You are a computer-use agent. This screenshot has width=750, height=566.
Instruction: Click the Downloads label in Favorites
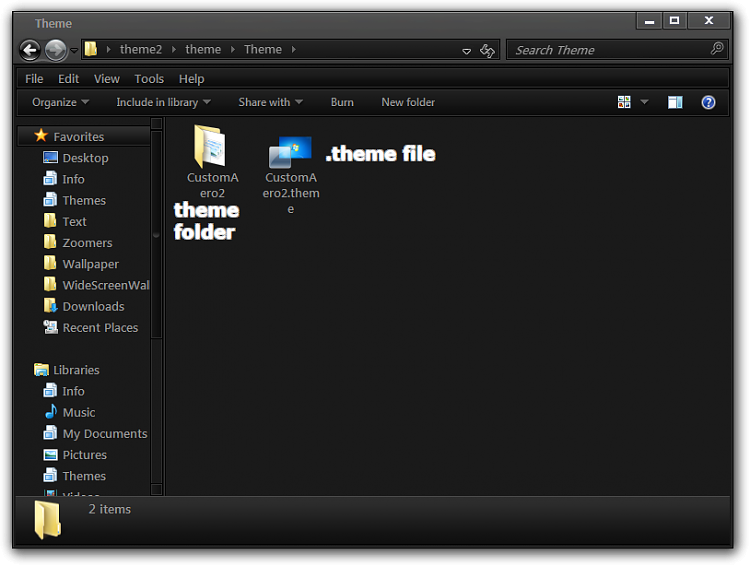point(93,306)
